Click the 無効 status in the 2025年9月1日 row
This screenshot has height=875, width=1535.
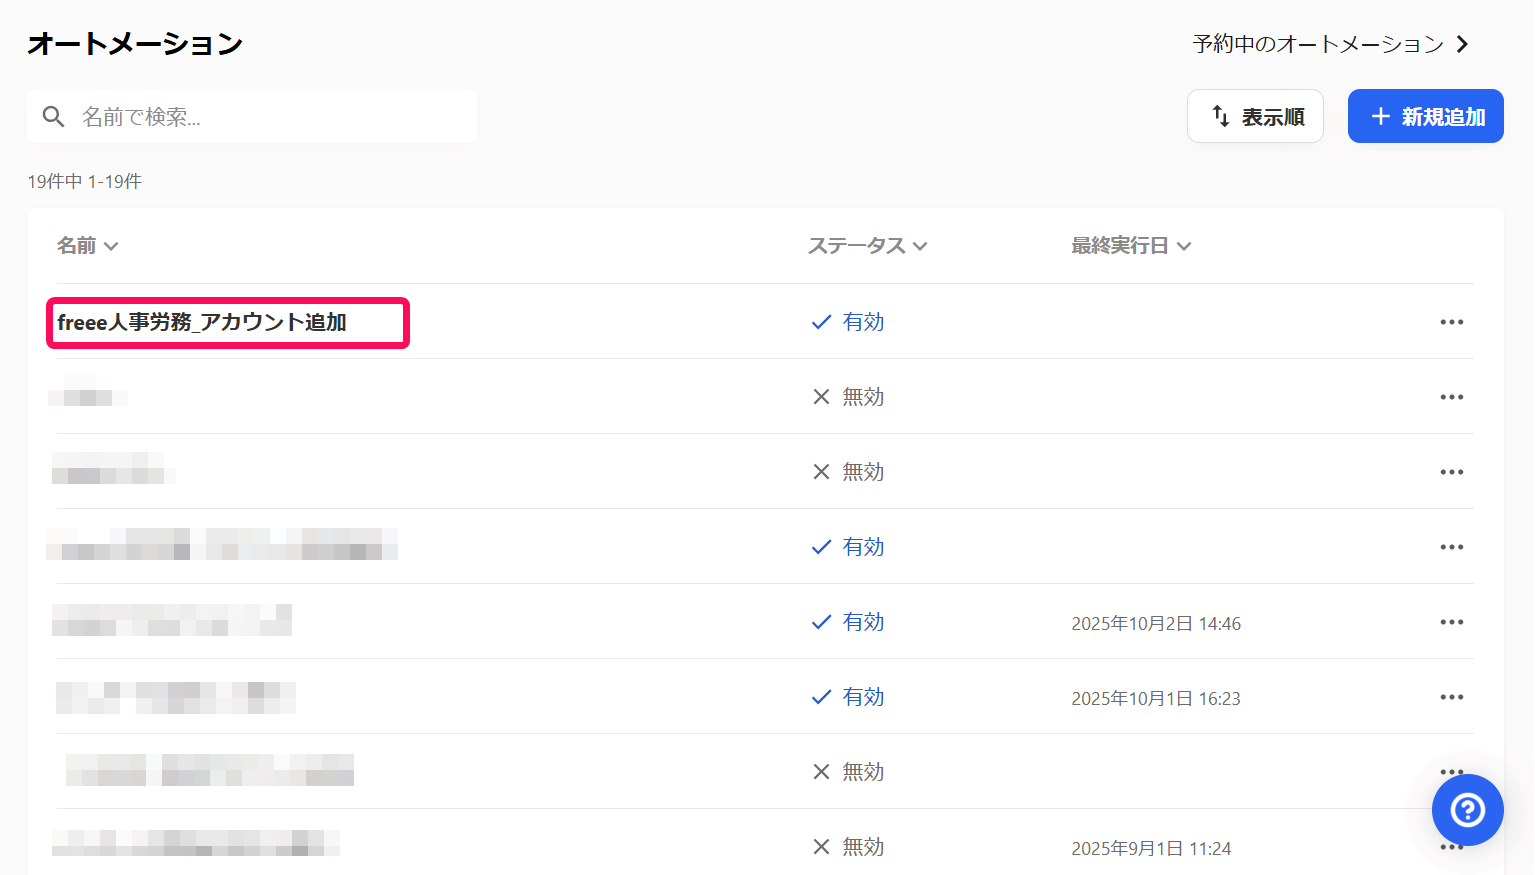point(848,847)
